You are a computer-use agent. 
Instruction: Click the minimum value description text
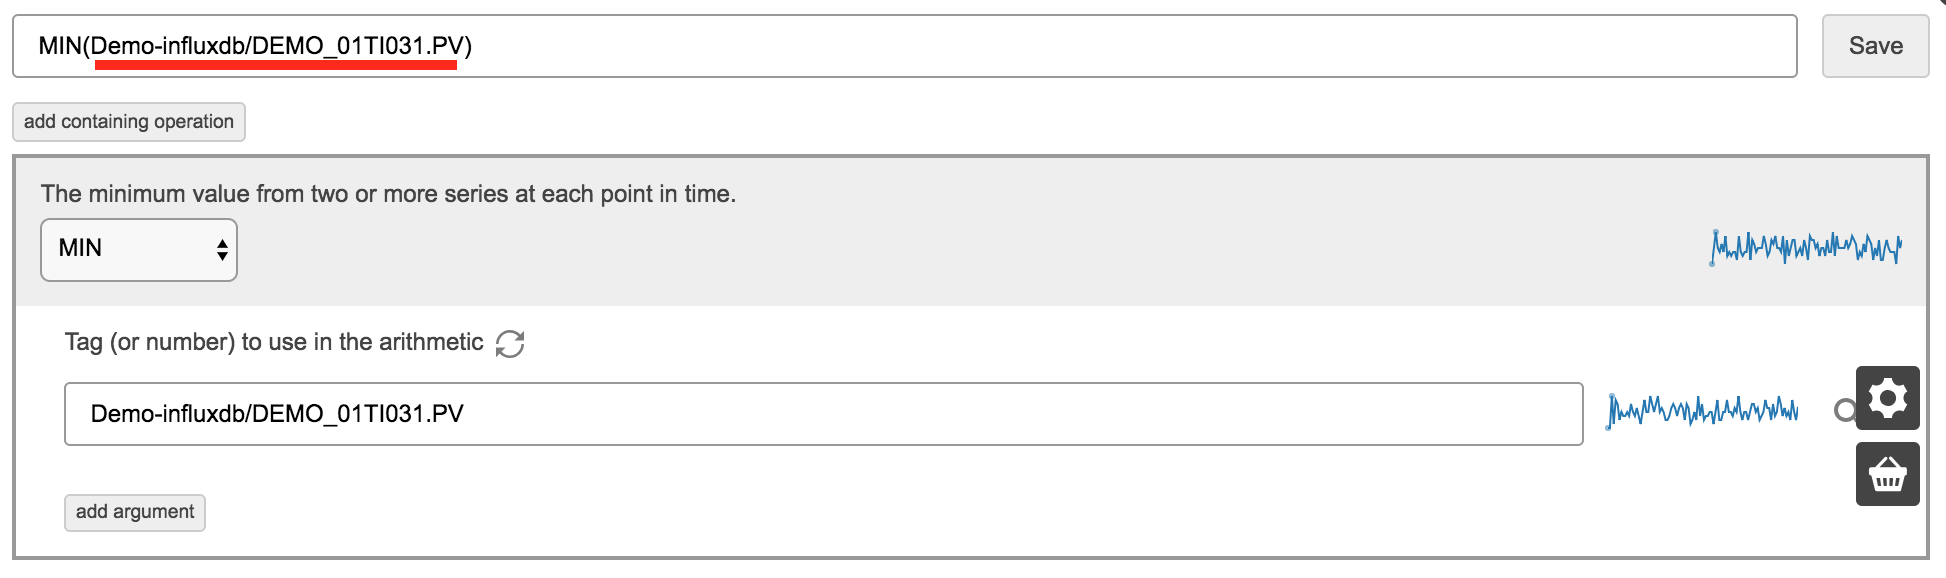click(x=388, y=194)
